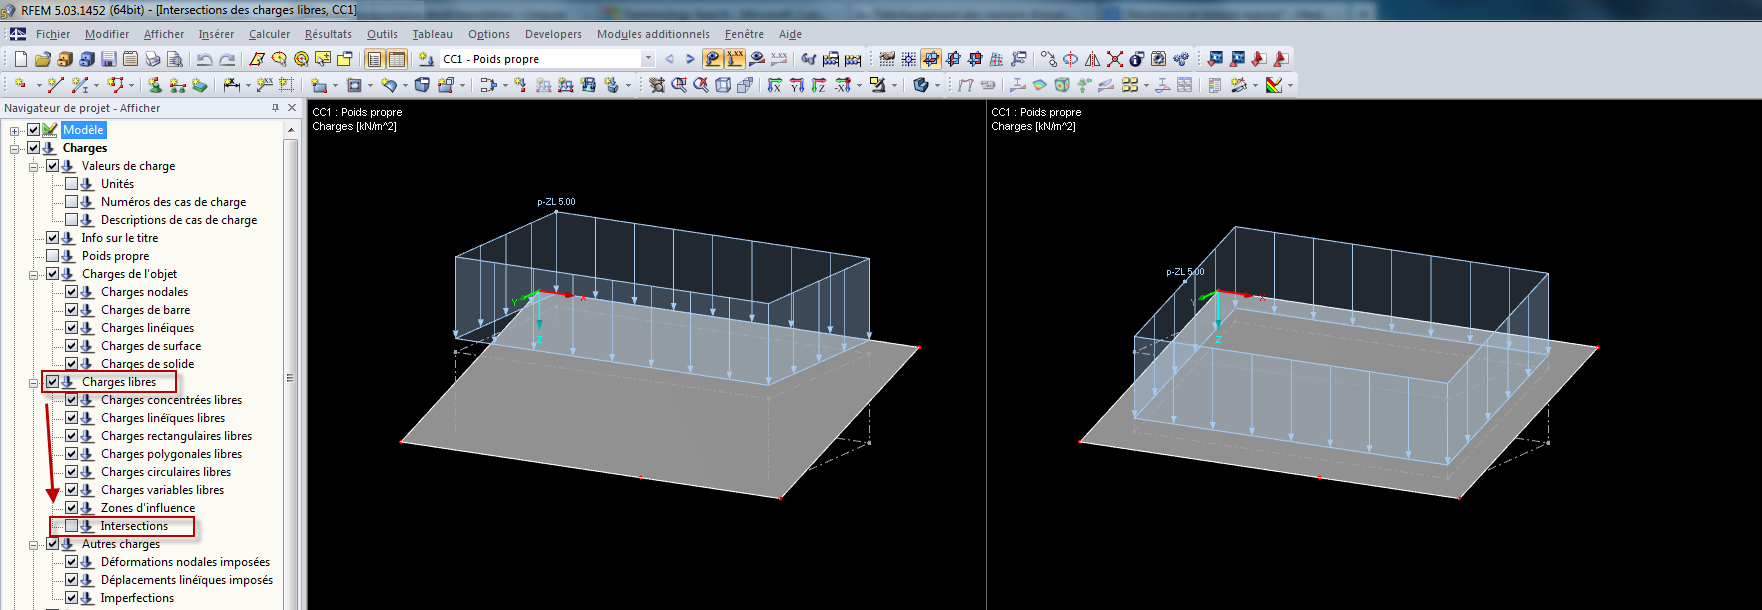The width and height of the screenshot is (1762, 610).
Task: Open dropdown arrow next to new node tool
Action: (39, 85)
